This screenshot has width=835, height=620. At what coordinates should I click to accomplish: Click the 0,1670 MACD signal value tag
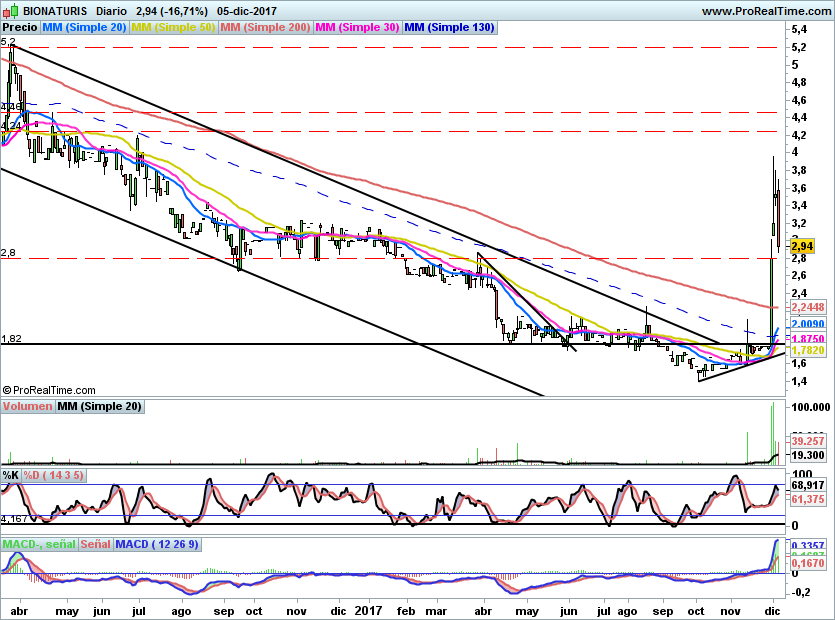(x=808, y=563)
